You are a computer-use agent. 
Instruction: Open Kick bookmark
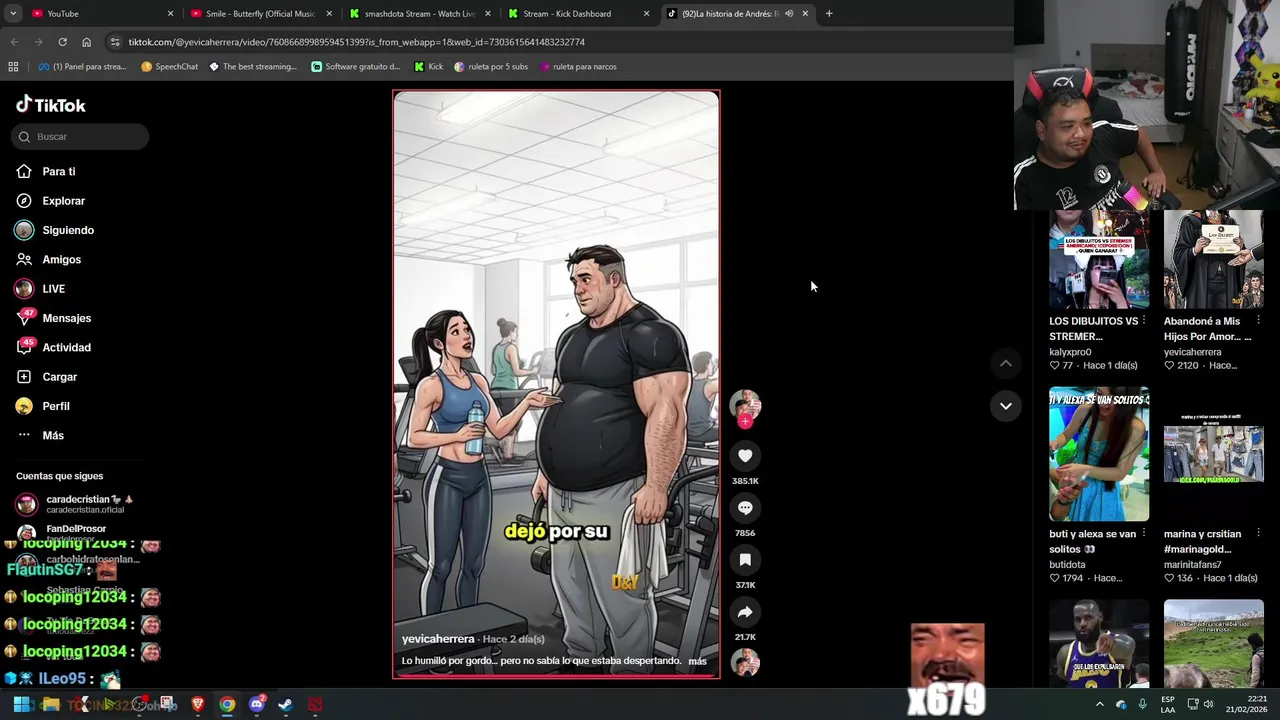click(x=428, y=67)
